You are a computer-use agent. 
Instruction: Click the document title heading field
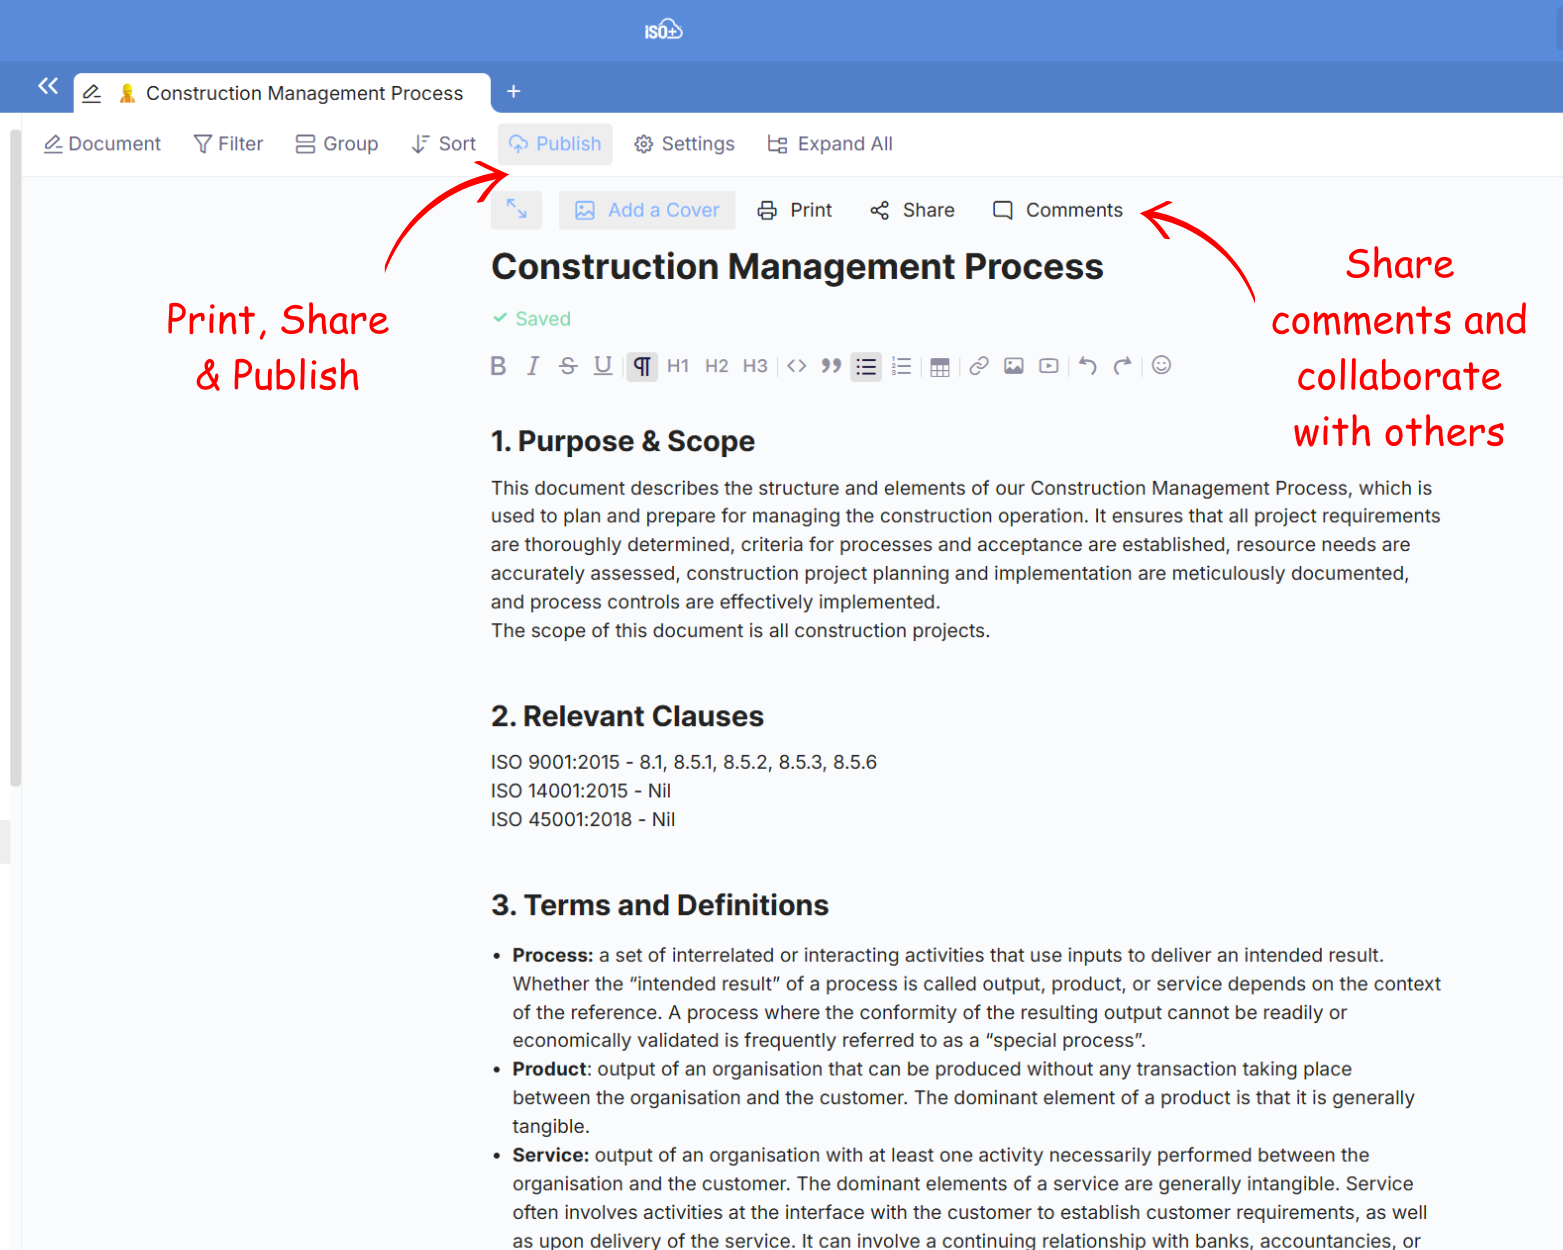797,267
